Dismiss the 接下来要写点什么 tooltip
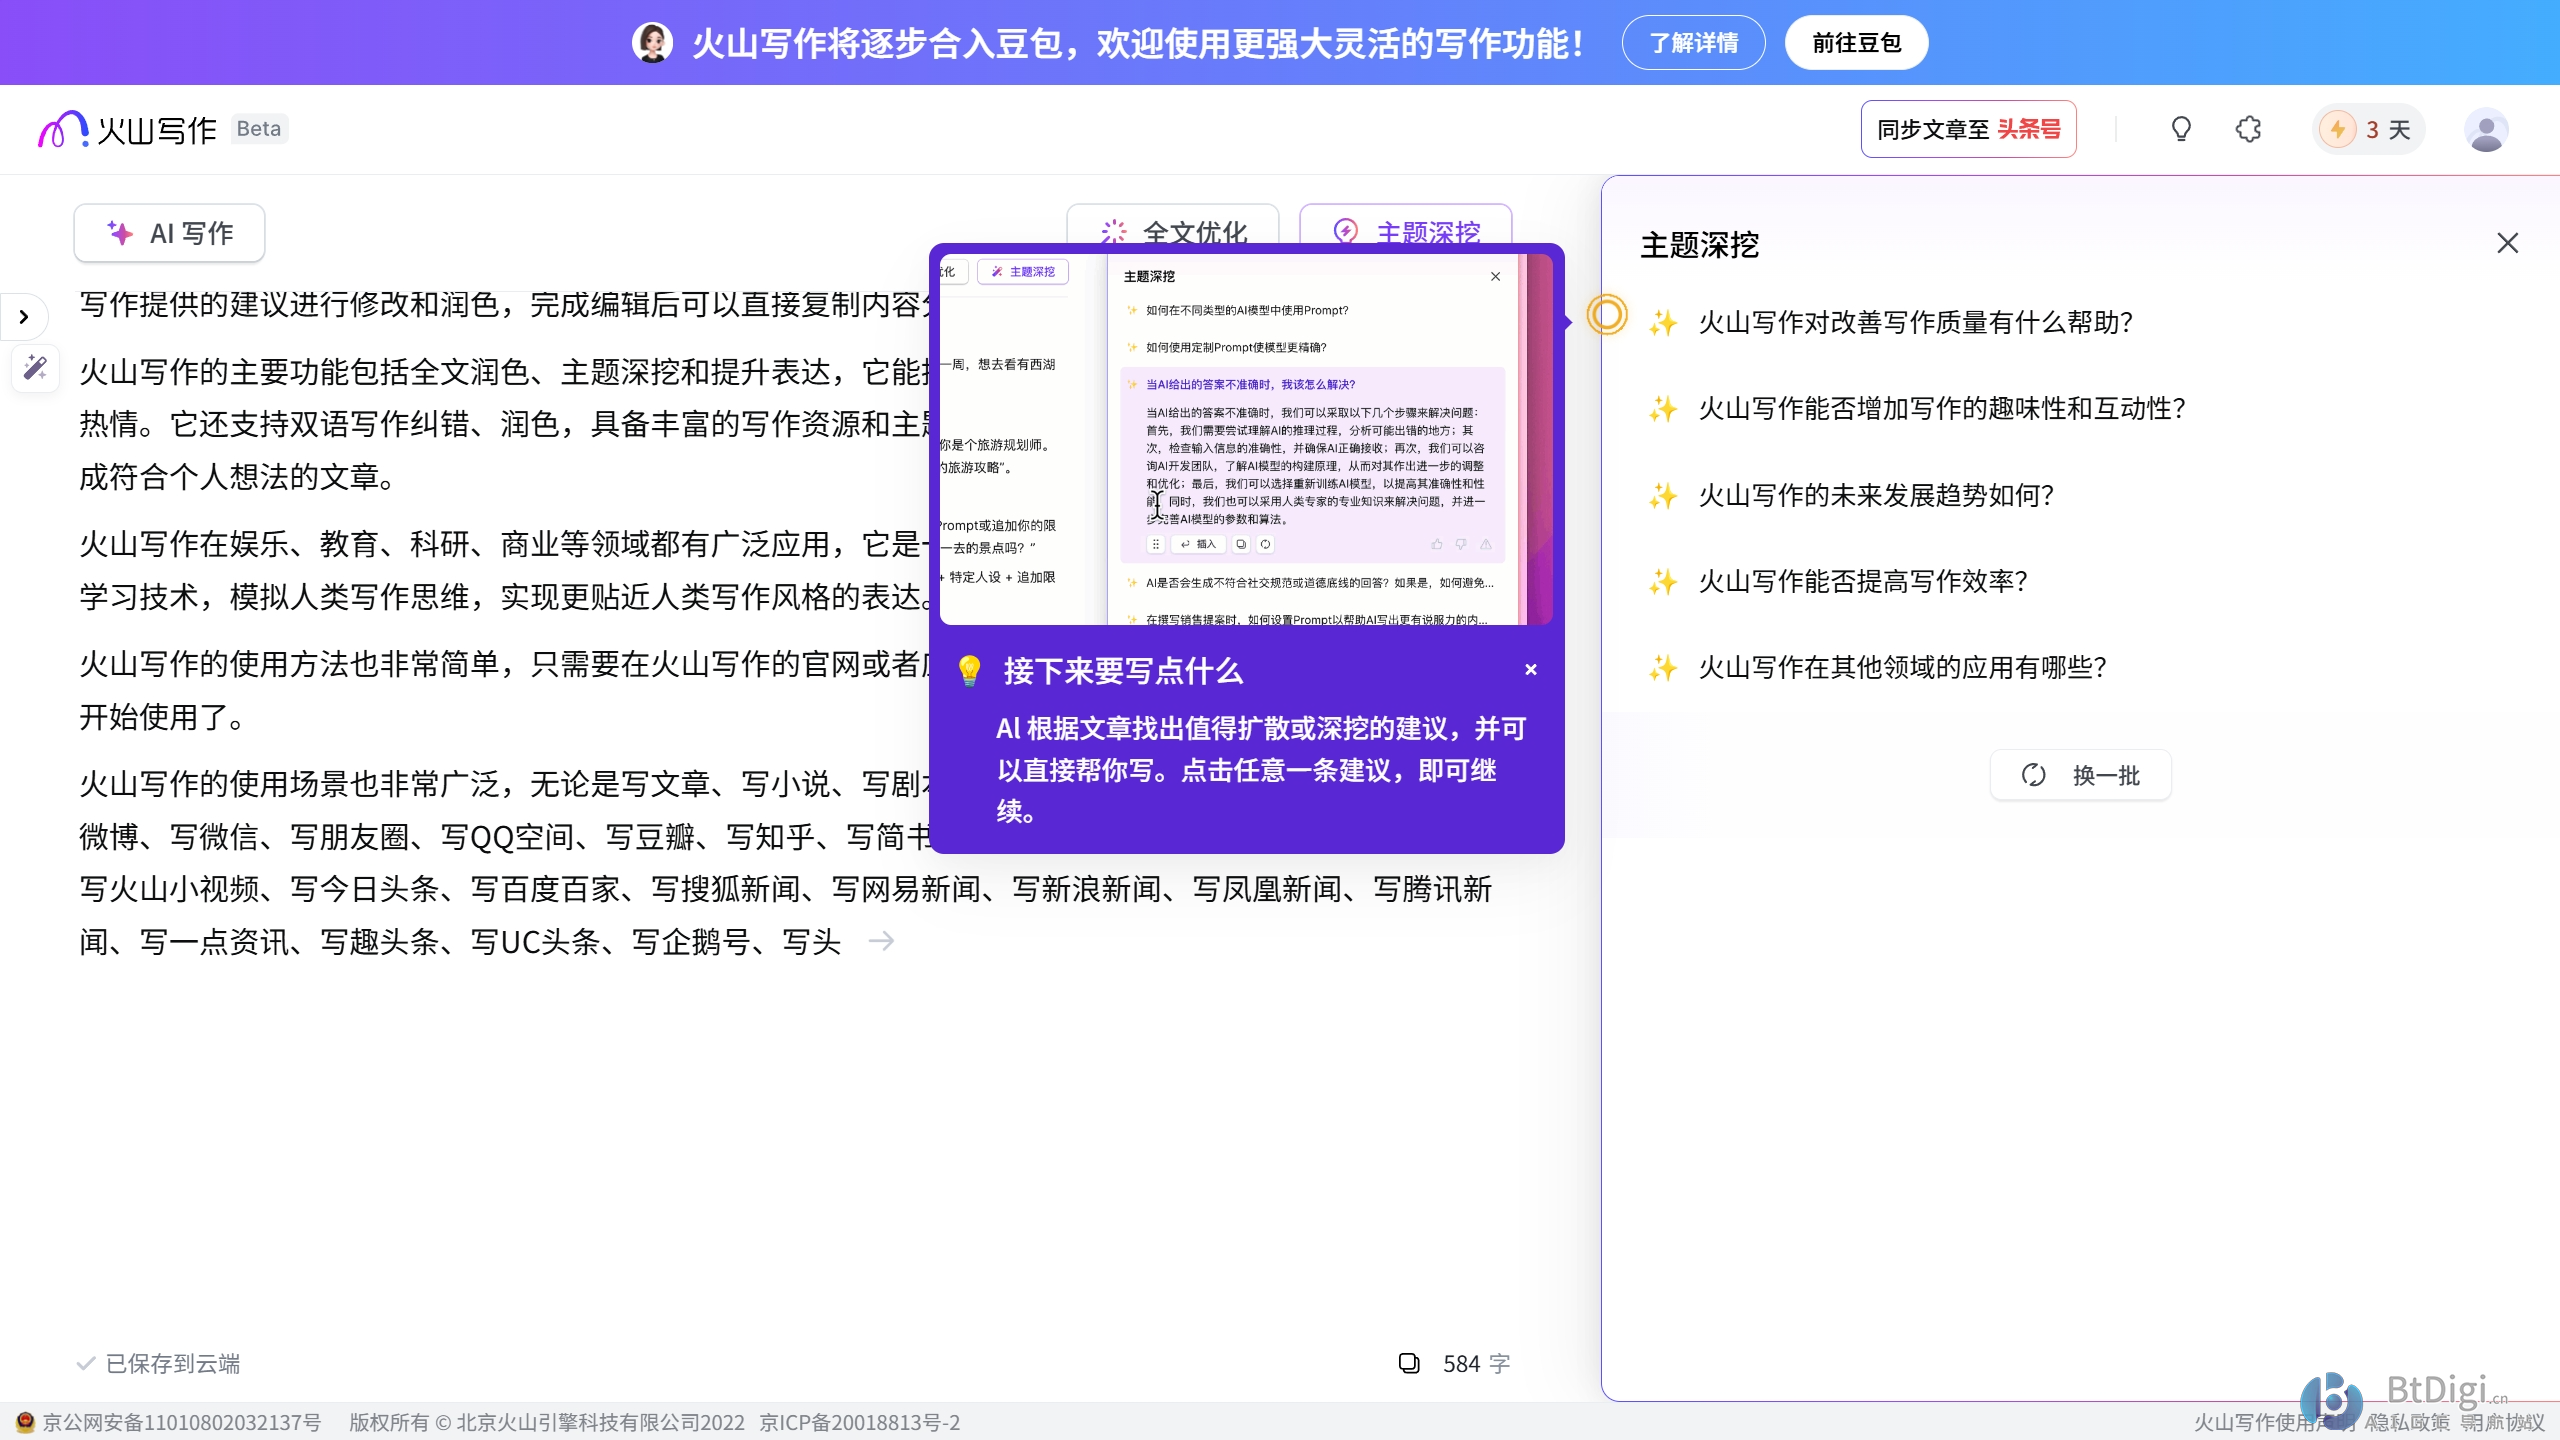This screenshot has width=2560, height=1440. coord(1531,670)
